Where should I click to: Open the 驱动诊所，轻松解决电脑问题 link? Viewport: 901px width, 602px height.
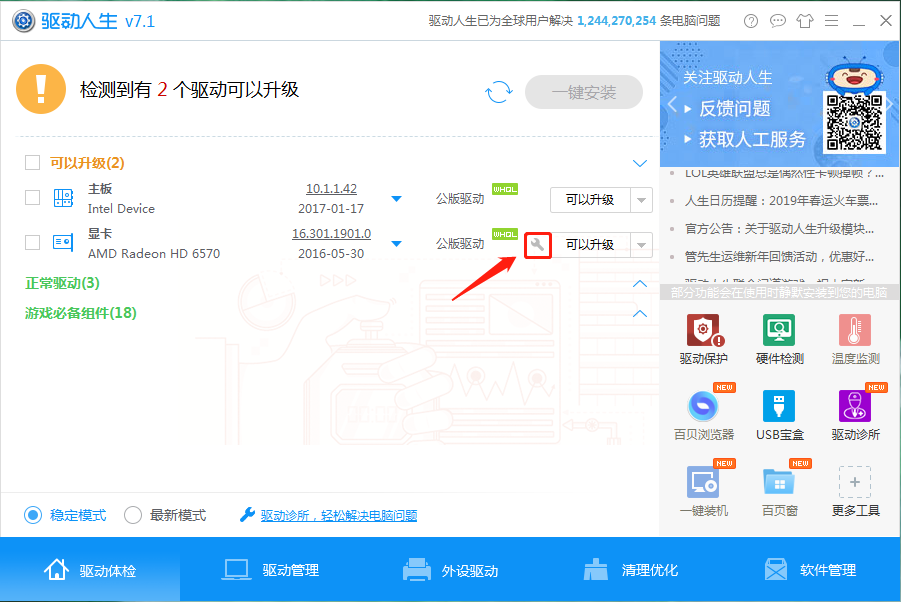click(x=339, y=515)
